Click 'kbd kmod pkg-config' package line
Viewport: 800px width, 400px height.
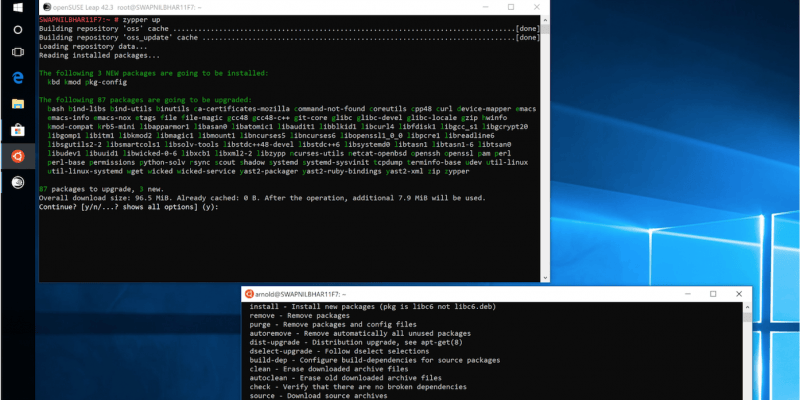coord(87,82)
